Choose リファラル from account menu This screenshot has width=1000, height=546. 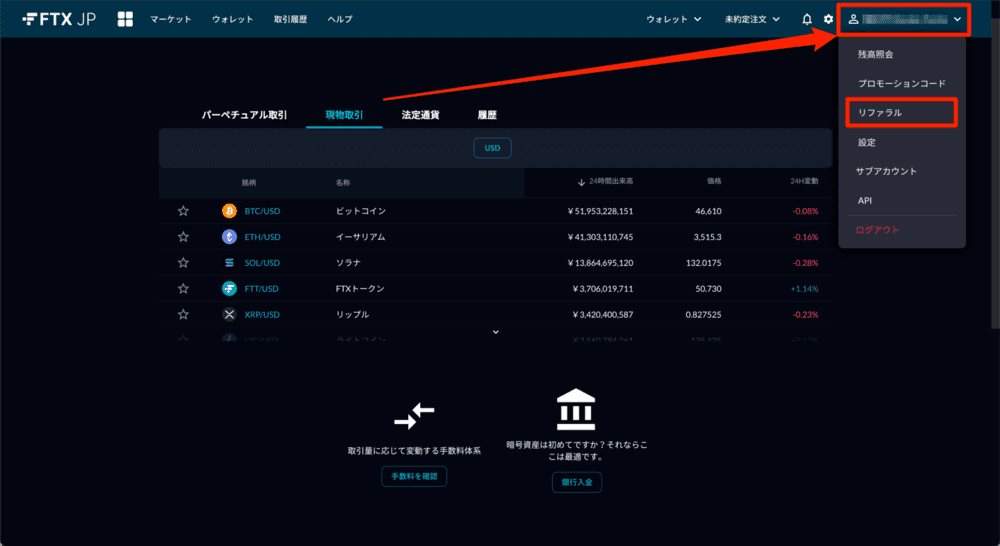902,113
